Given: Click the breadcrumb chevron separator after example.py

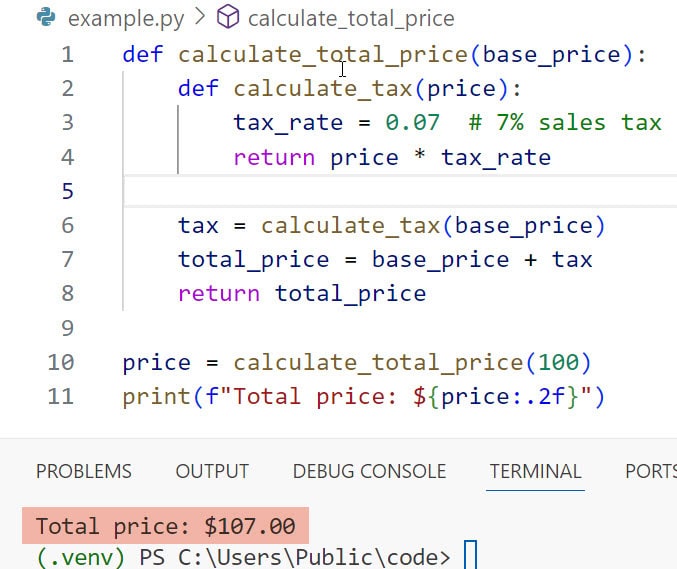Looking at the screenshot, I should point(200,17).
